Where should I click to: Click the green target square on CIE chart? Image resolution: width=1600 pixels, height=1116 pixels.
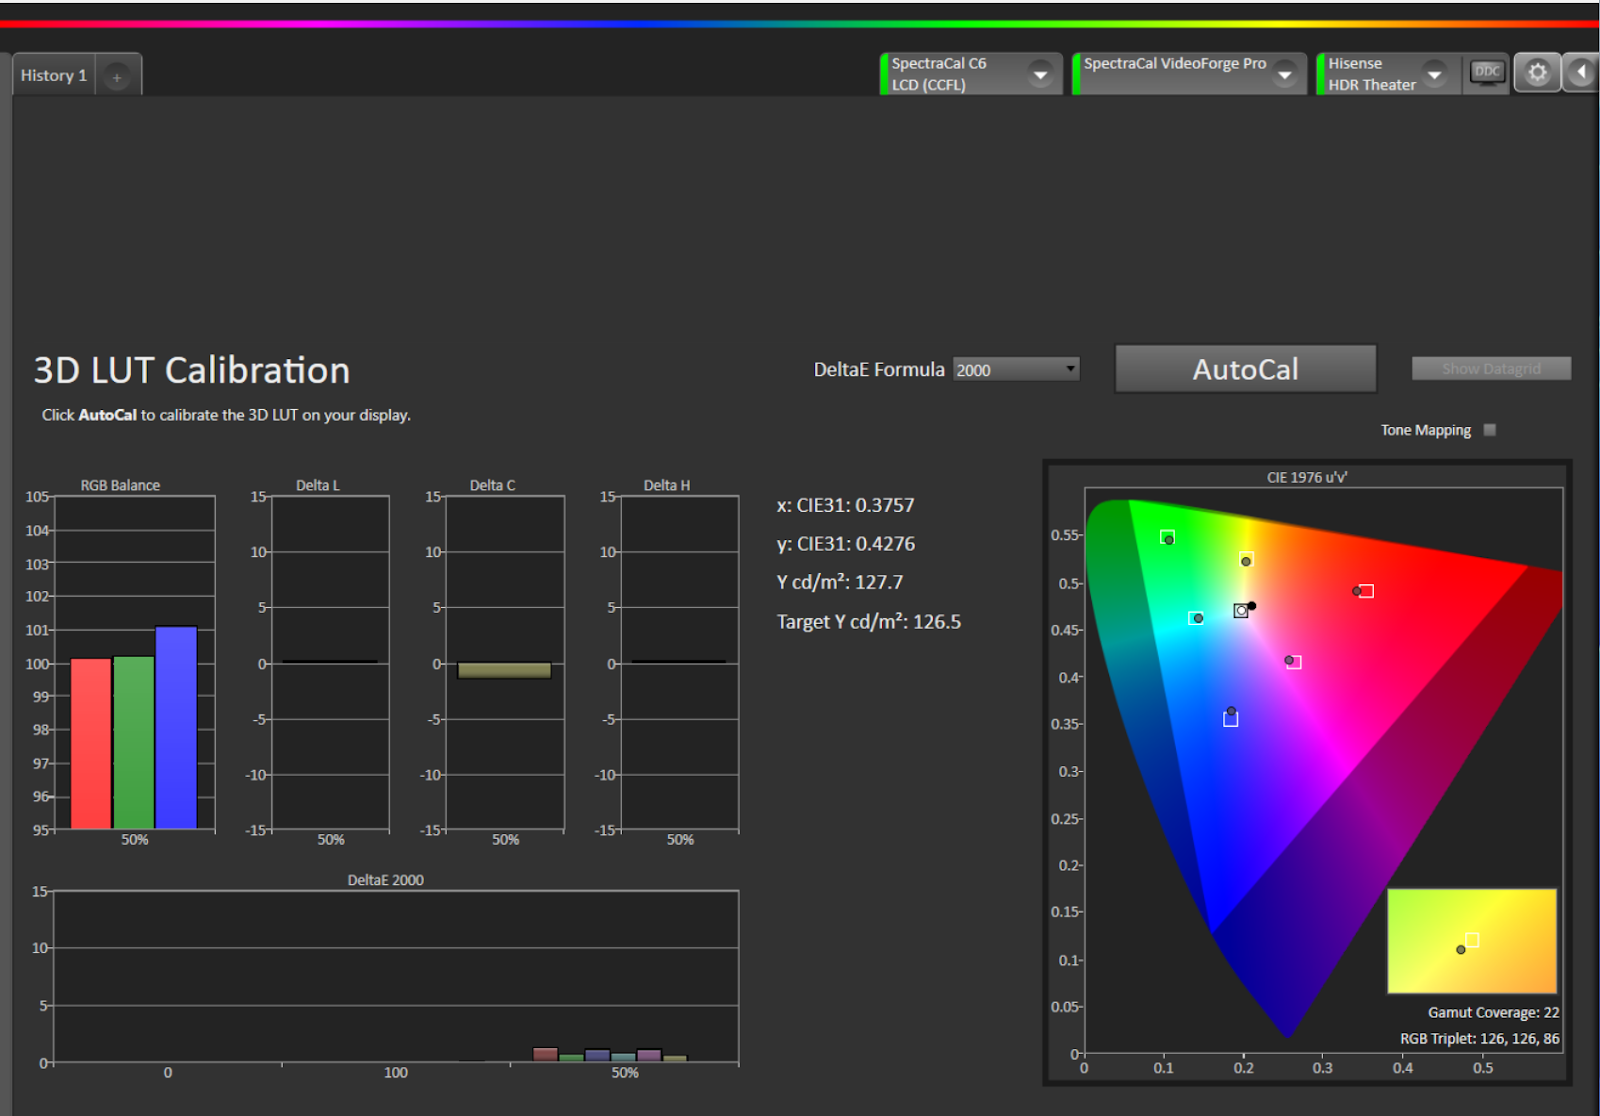tap(1167, 537)
